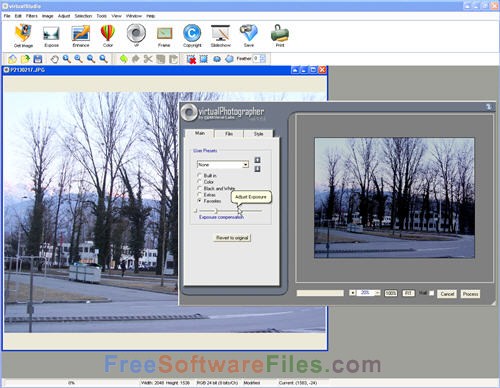Open the None presets dropdown
The image size is (500, 388).
coord(246,165)
